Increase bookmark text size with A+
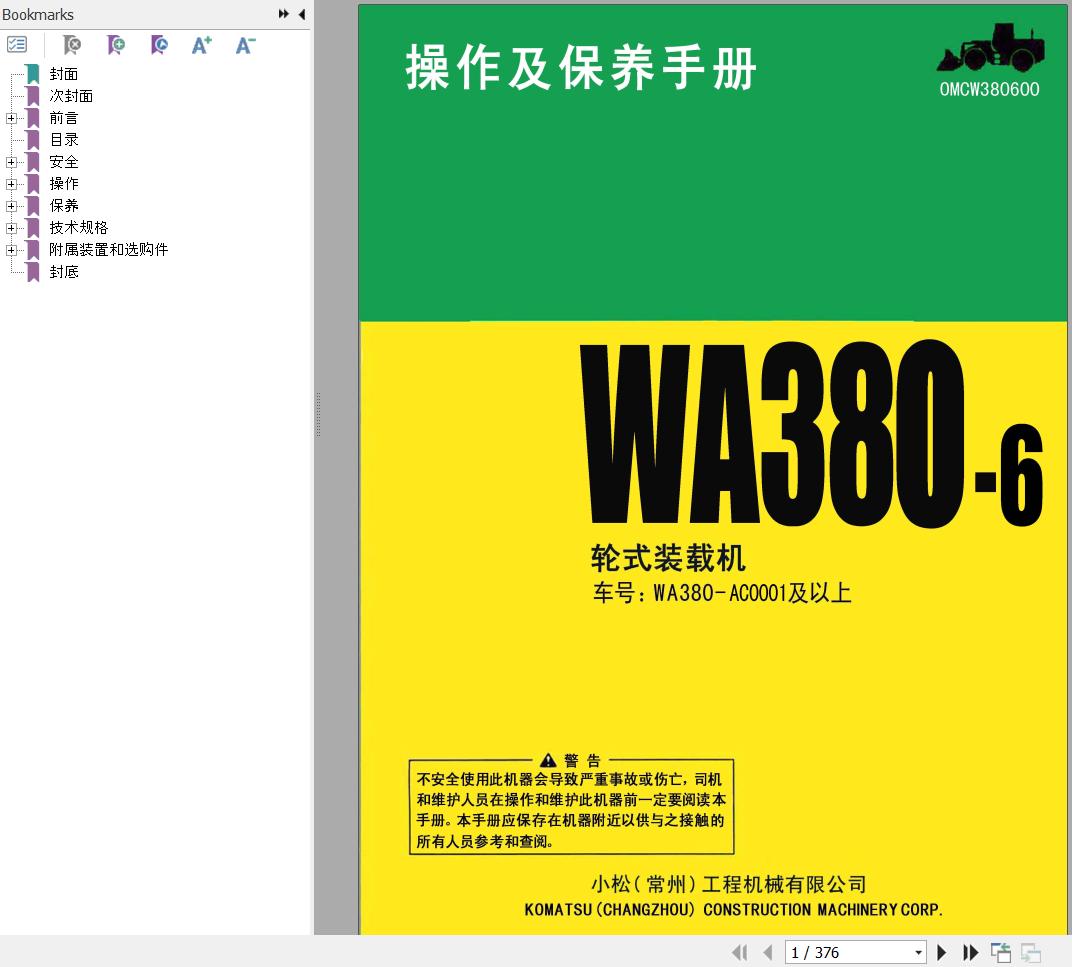 pos(202,45)
